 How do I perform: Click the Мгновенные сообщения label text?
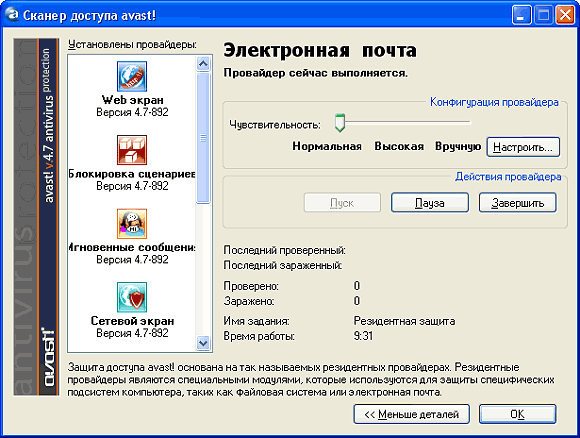pyautogui.click(x=132, y=247)
